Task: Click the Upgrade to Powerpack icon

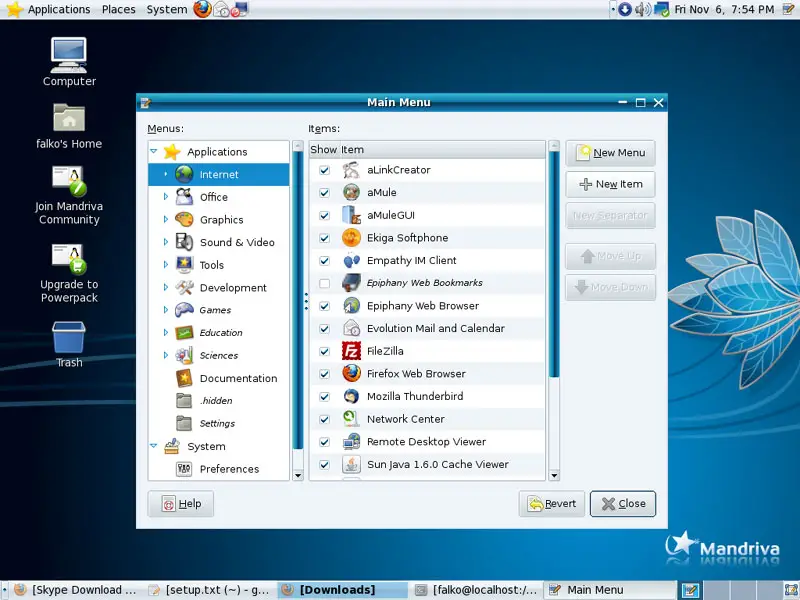Action: [69, 259]
